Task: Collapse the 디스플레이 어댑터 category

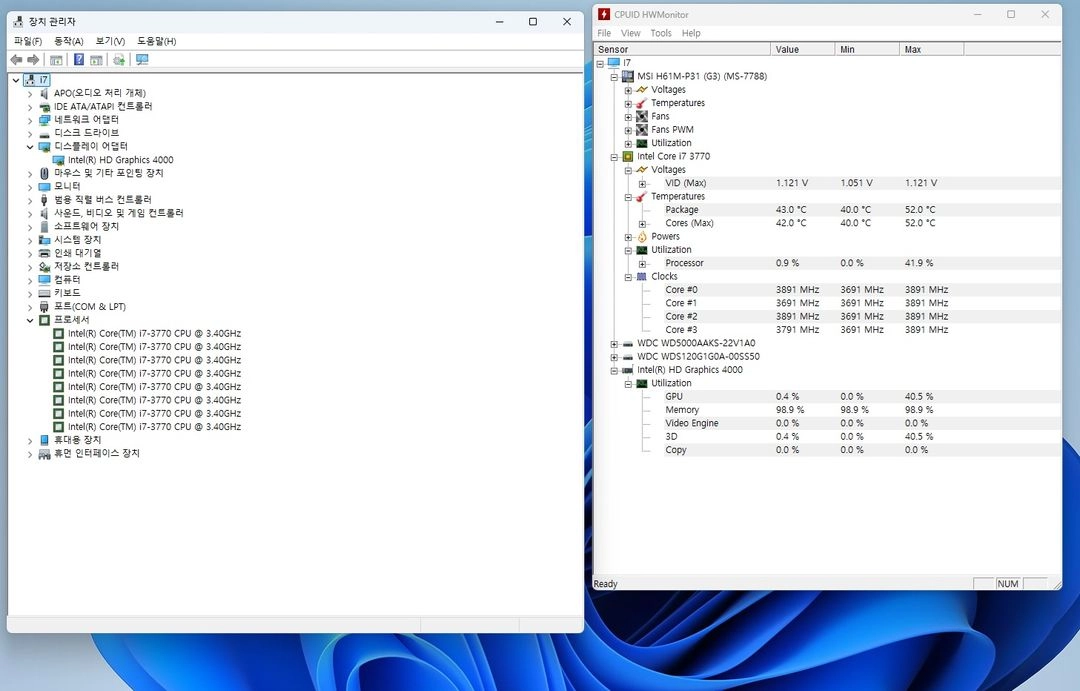Action: [30, 147]
